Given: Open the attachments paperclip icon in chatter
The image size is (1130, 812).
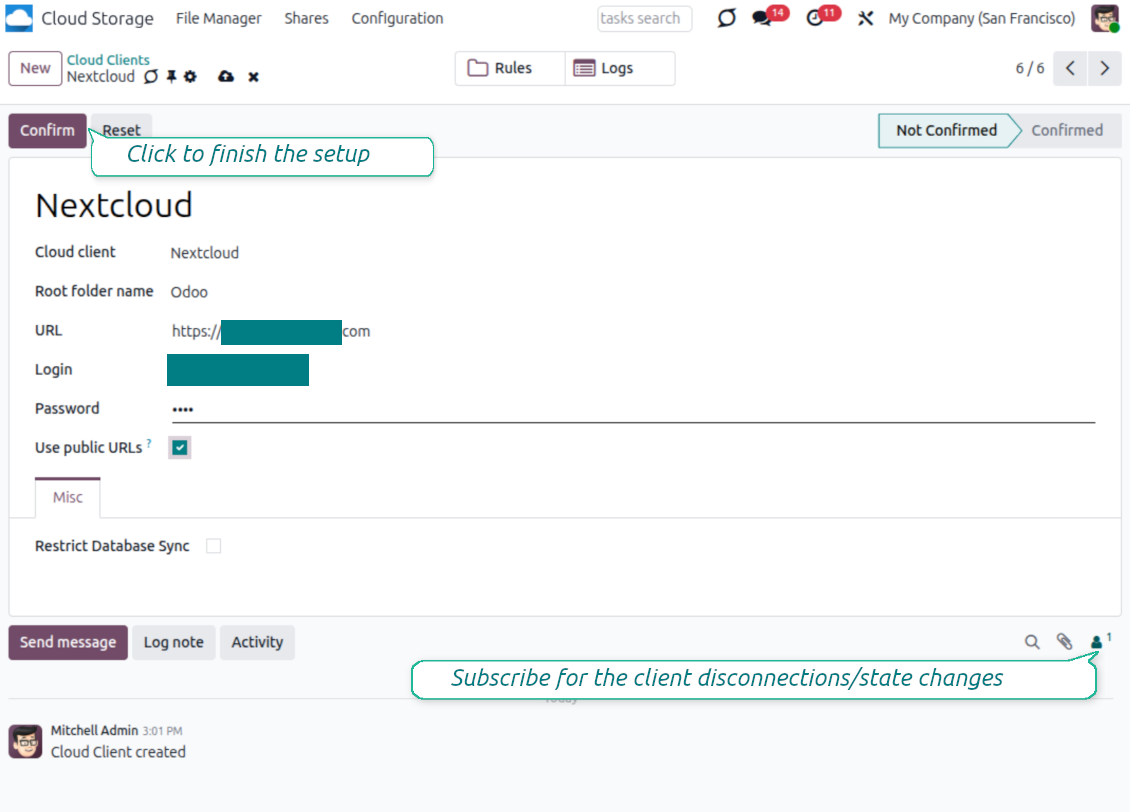Looking at the screenshot, I should (x=1064, y=642).
